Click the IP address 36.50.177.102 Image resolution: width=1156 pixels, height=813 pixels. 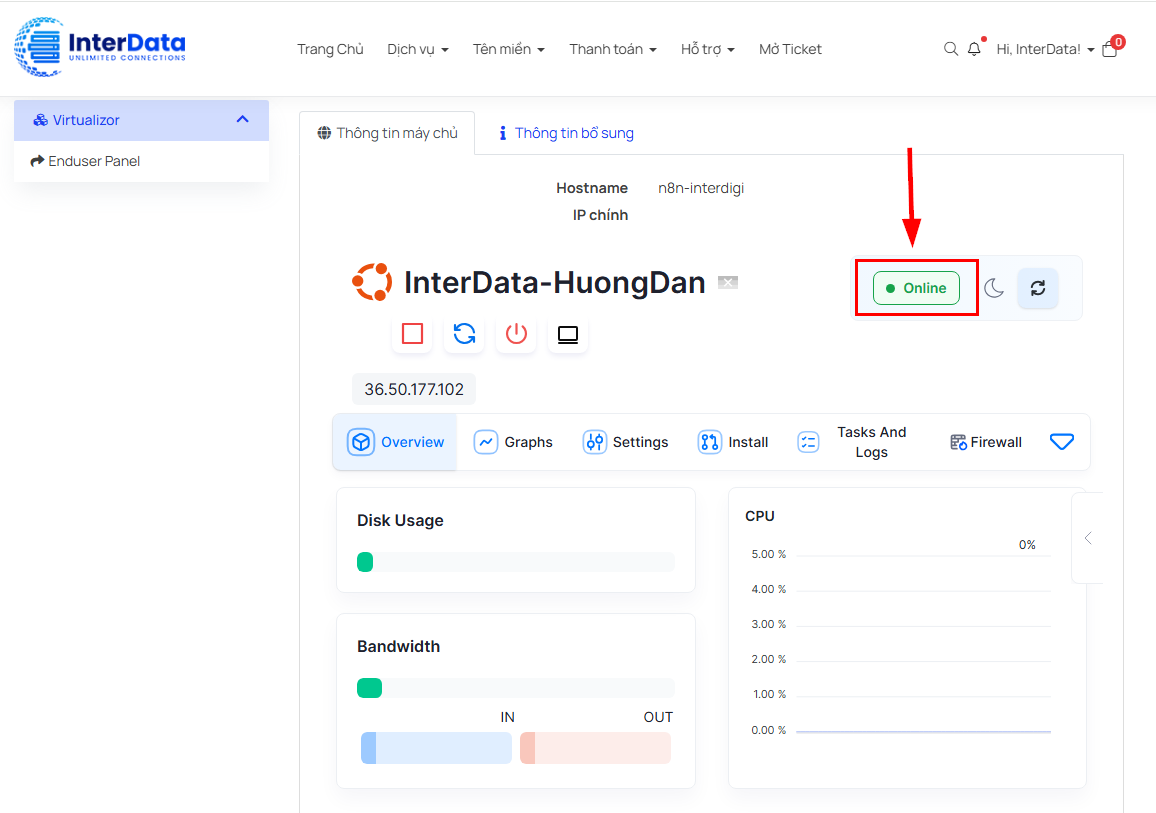tap(414, 389)
